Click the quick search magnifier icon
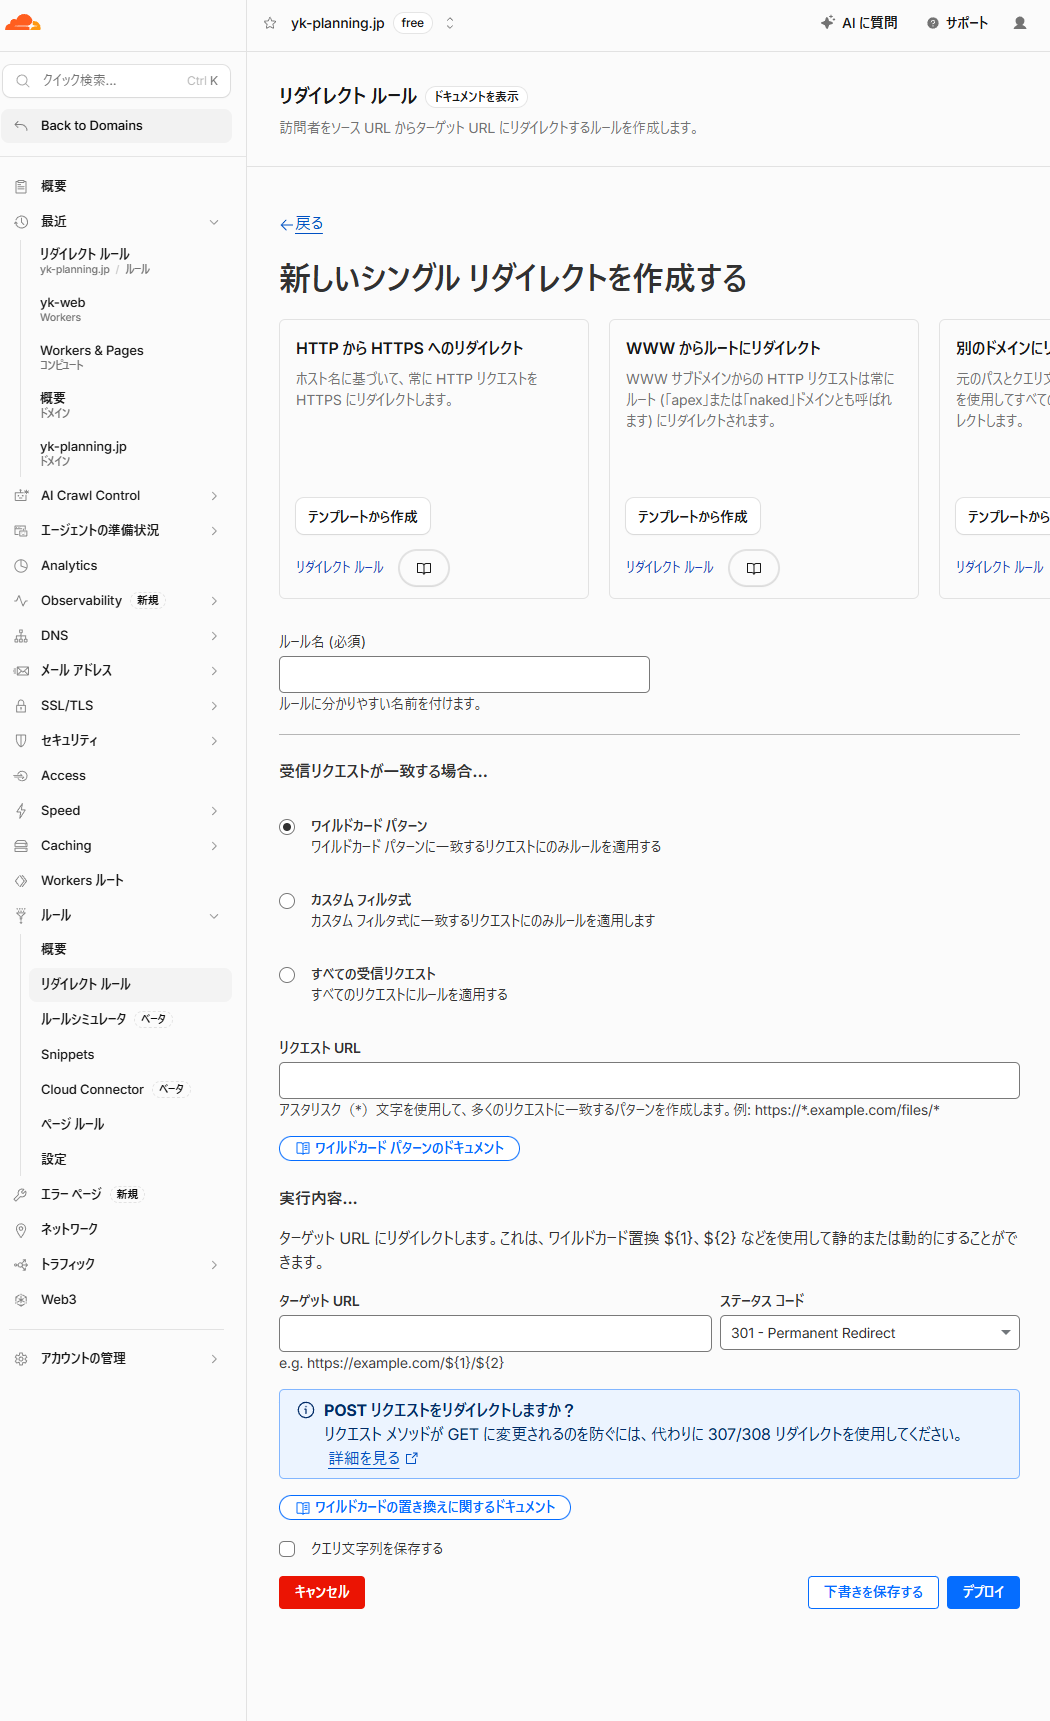1050x1721 pixels. [x=23, y=81]
